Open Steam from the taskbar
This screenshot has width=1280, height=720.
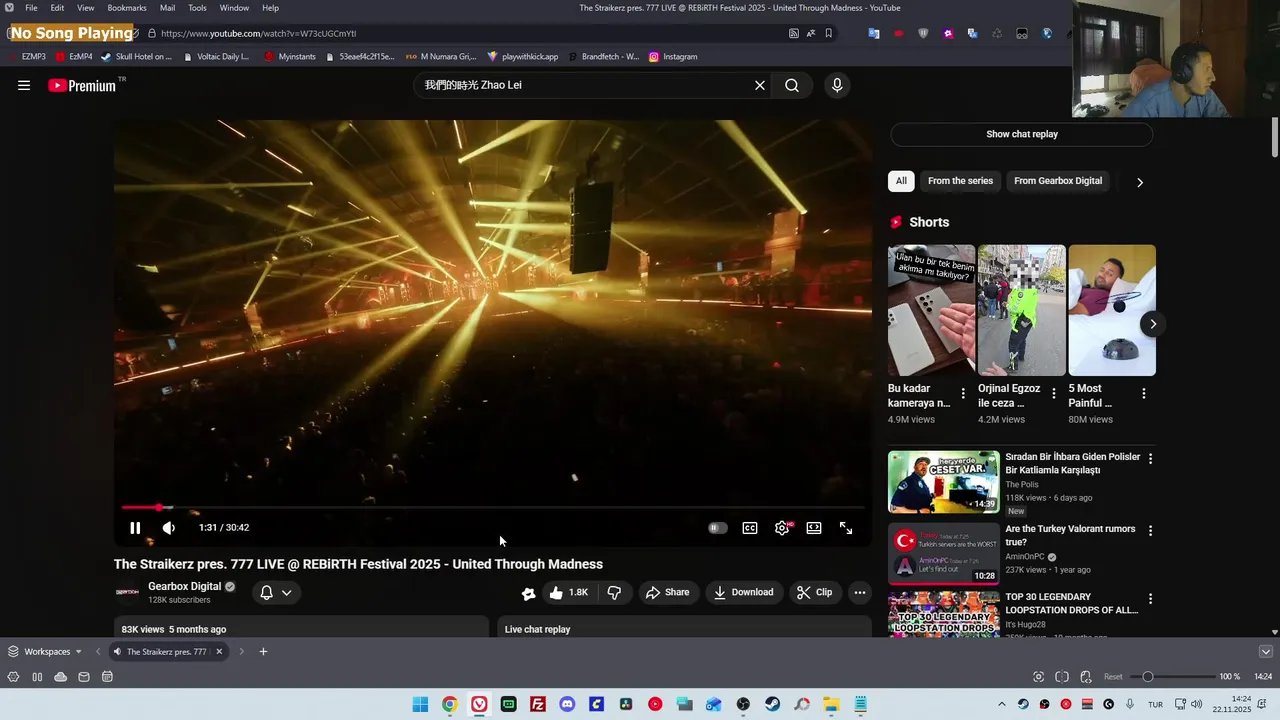[x=772, y=704]
